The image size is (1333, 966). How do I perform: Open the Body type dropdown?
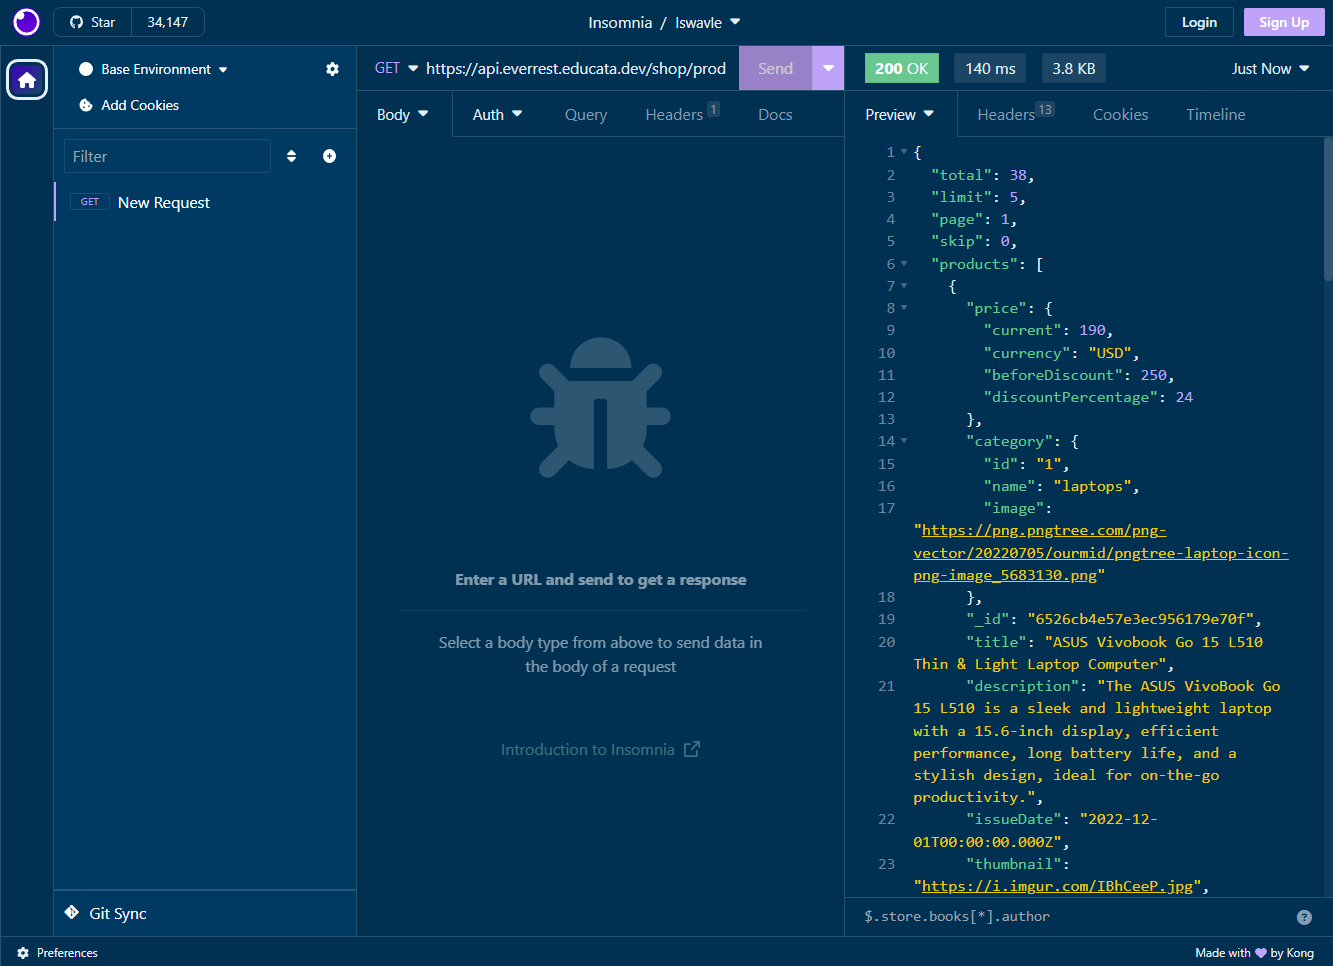point(403,114)
